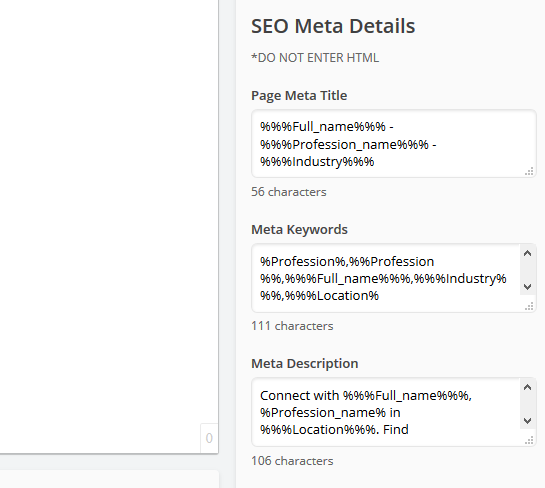This screenshot has height=488, width=545.
Task: Click the 106 characters counter text
Action: click(x=292, y=461)
